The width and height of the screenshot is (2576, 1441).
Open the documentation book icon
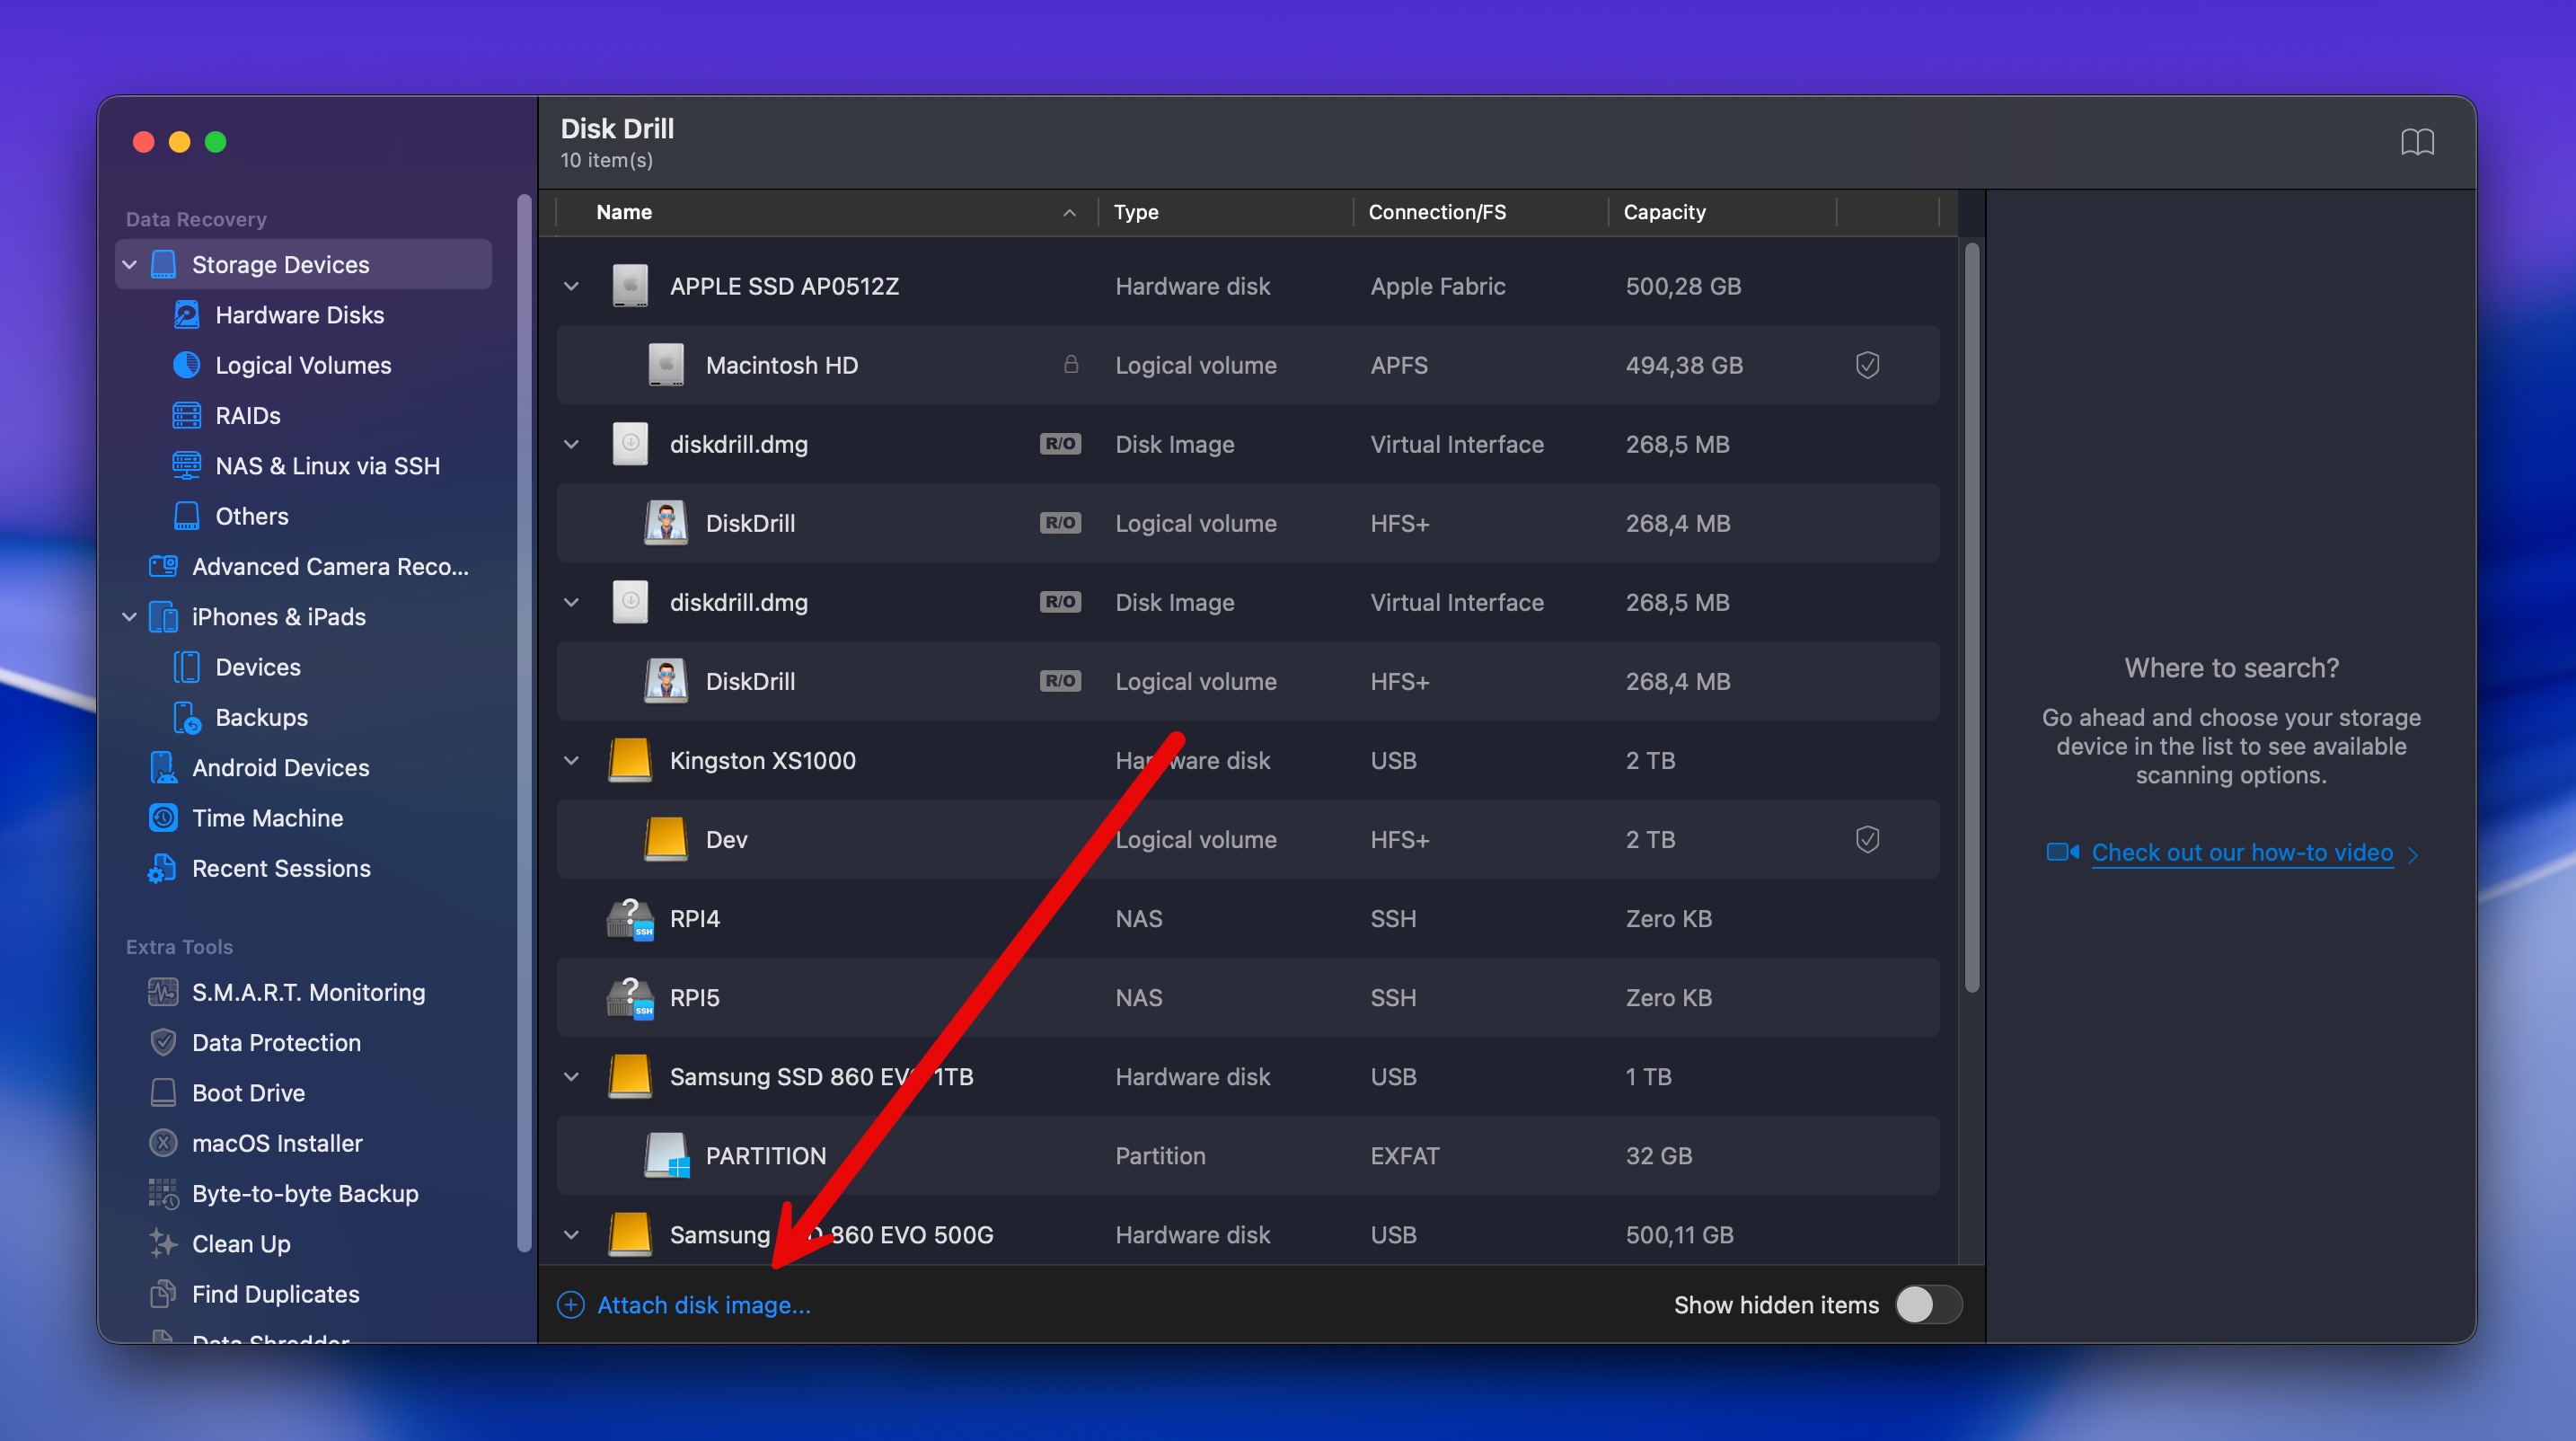[x=2419, y=141]
